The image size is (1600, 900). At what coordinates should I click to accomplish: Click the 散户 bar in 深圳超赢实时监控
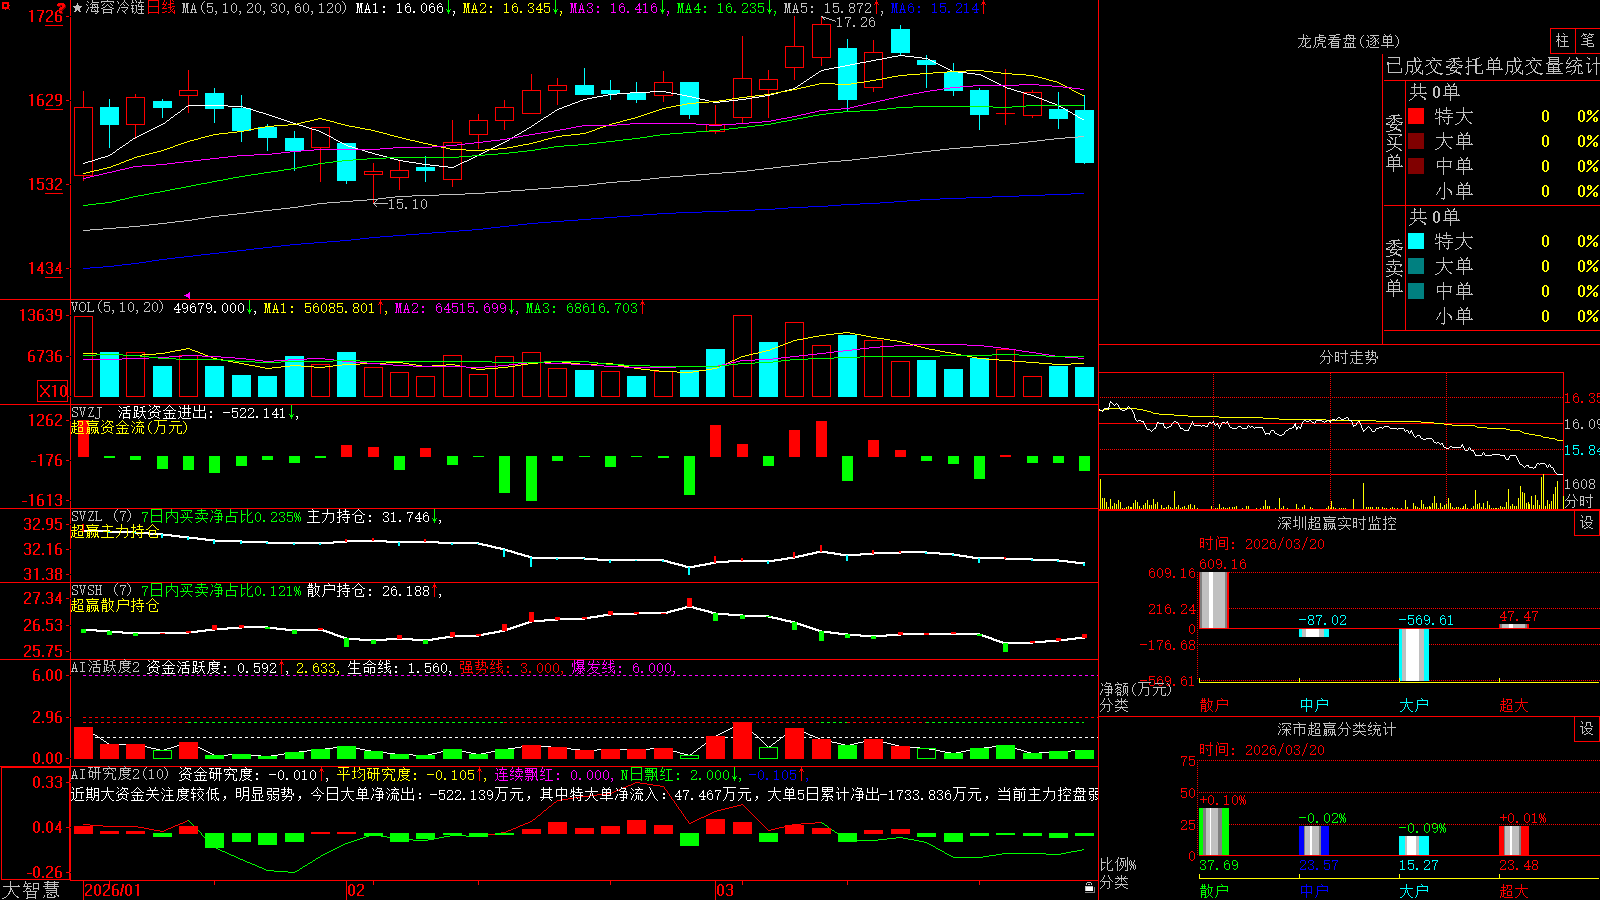click(1213, 600)
